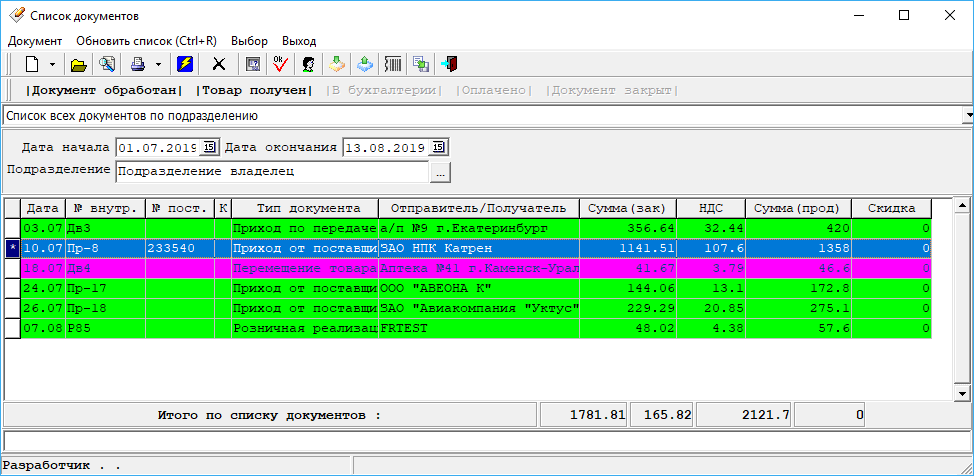The width and height of the screenshot is (974, 476).
Task: Click the new document icon
Action: point(32,64)
